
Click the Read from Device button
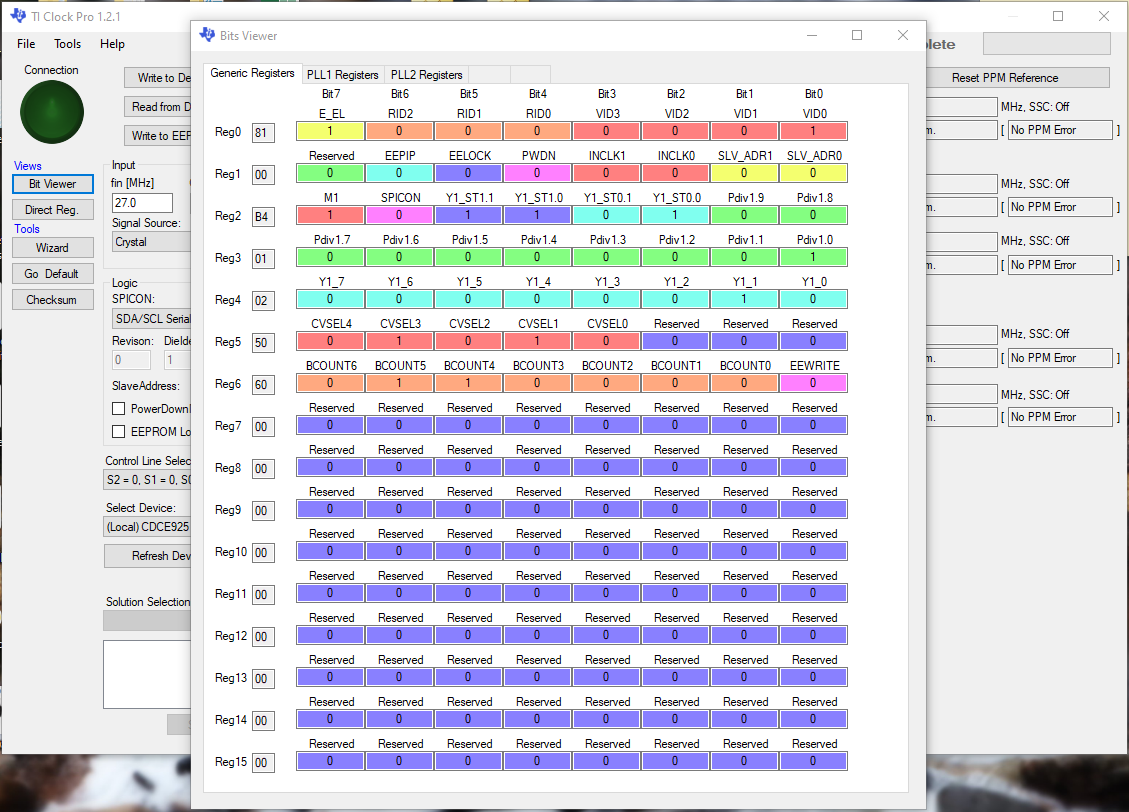click(158, 107)
